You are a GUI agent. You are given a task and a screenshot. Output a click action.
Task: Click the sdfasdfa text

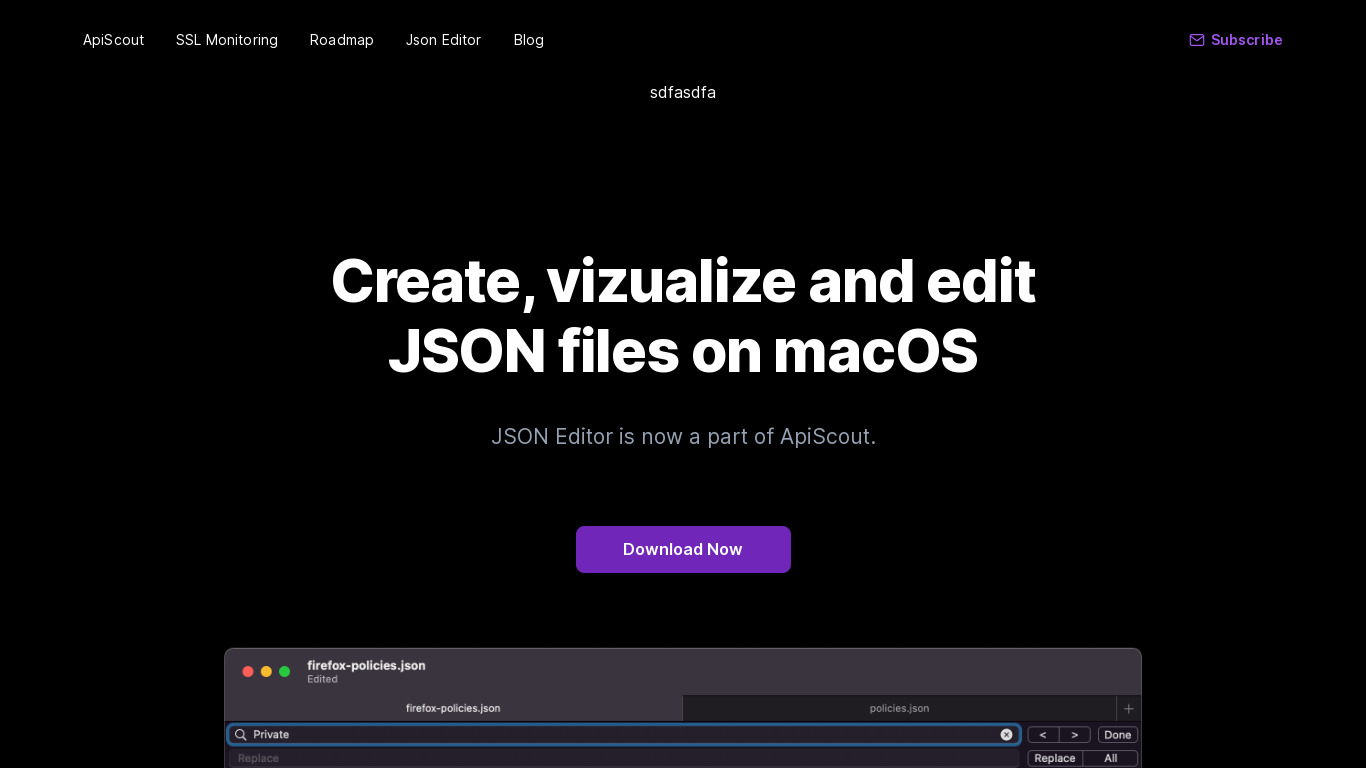pos(683,93)
